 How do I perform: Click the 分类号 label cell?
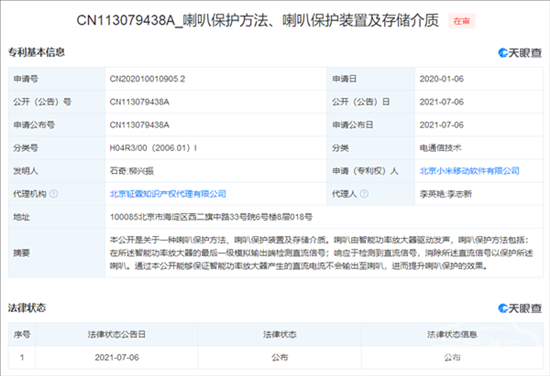[x=57, y=148]
